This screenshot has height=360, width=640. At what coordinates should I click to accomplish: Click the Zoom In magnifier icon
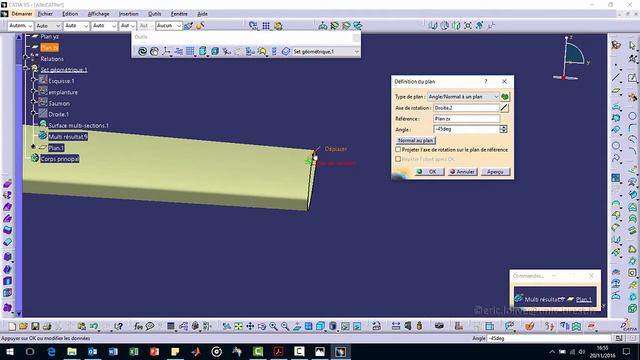tap(273, 326)
